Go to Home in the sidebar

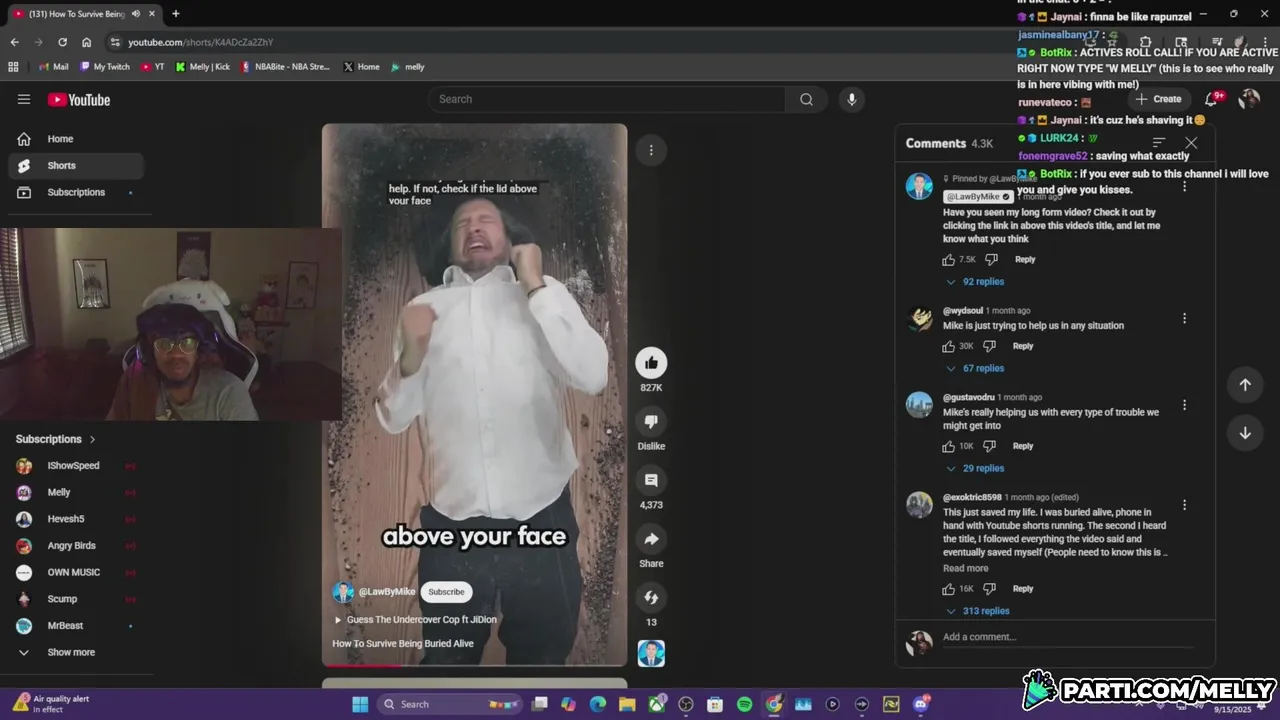(x=76, y=139)
